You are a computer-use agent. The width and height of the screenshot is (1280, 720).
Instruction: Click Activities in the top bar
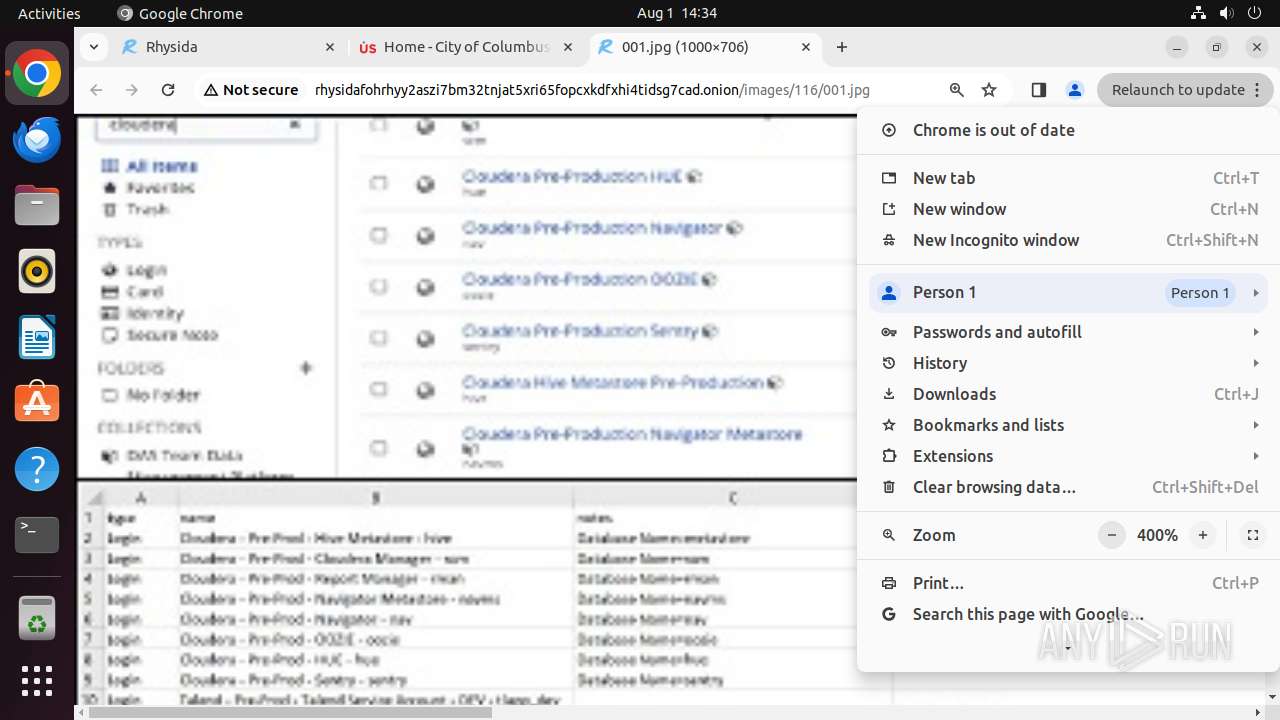click(49, 13)
